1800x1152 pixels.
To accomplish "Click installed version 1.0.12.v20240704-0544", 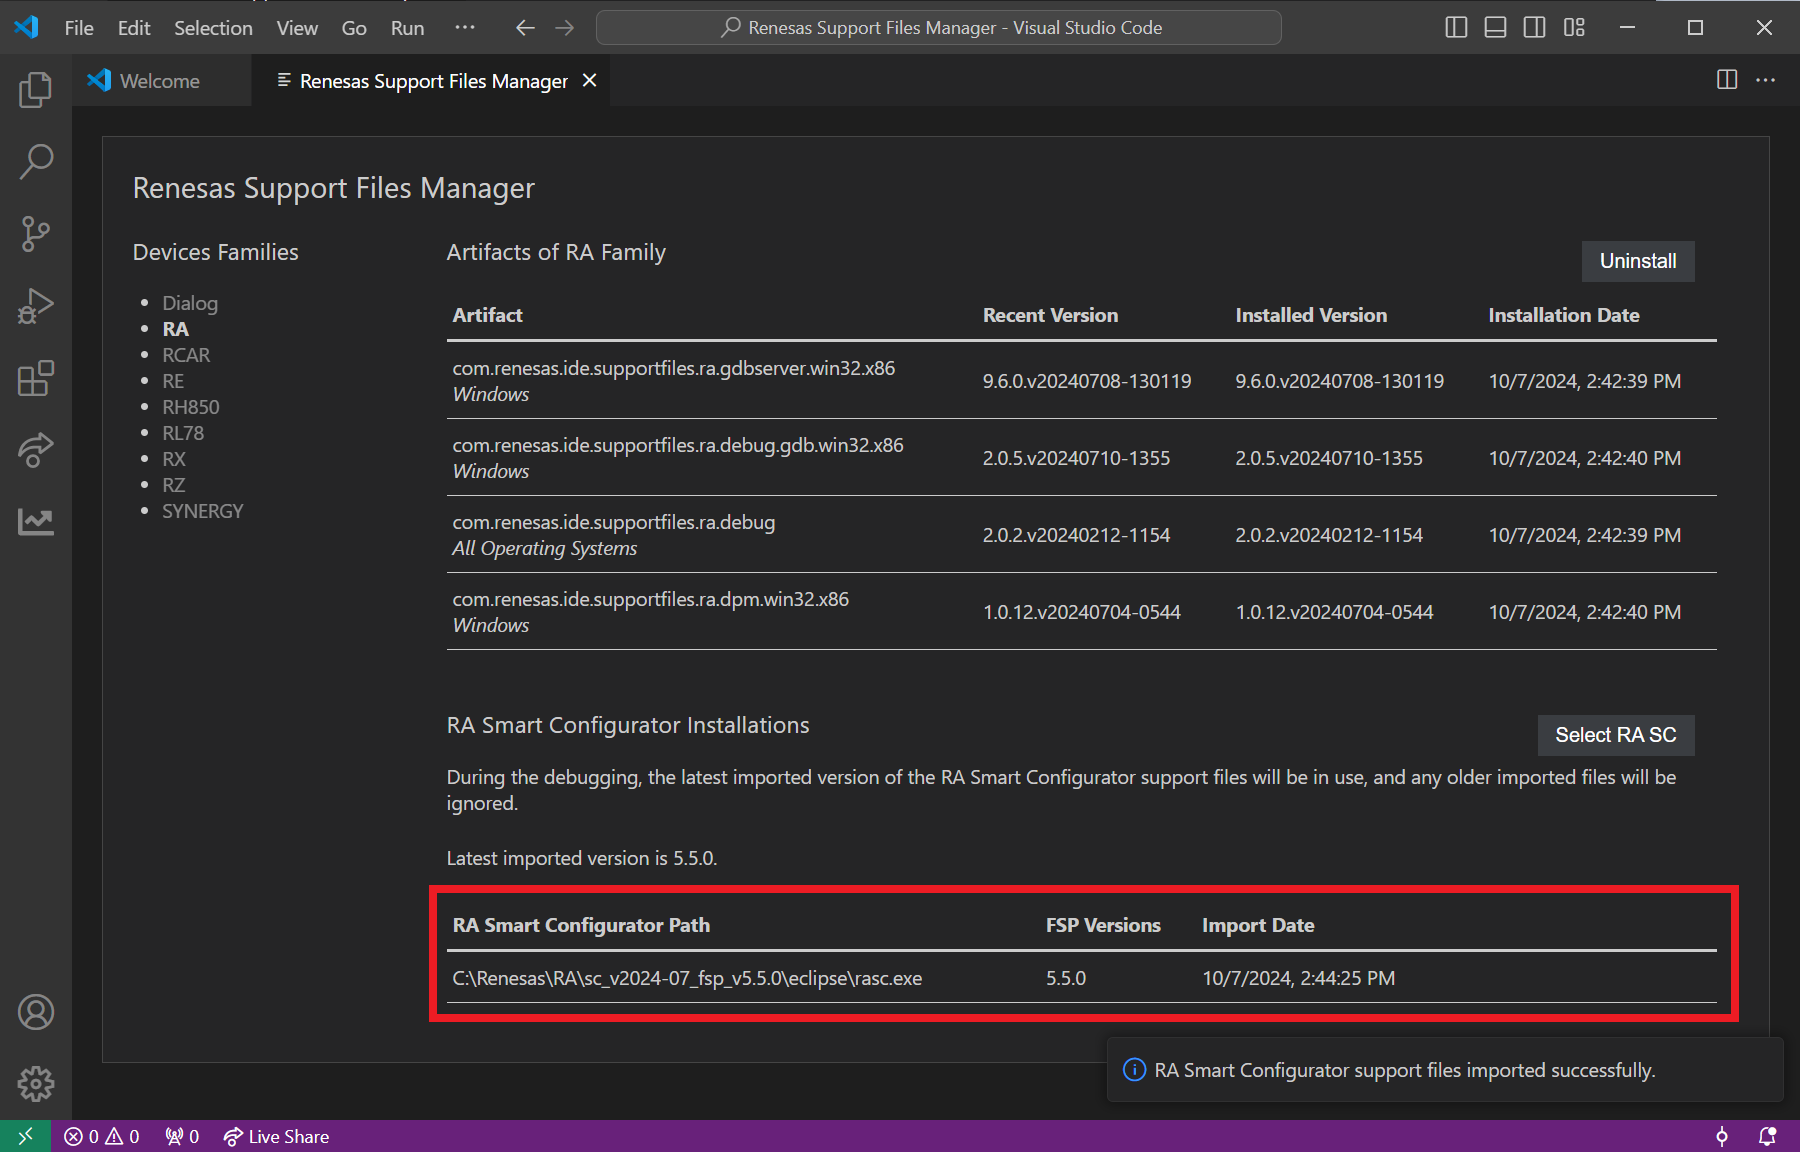I will click(x=1335, y=612).
